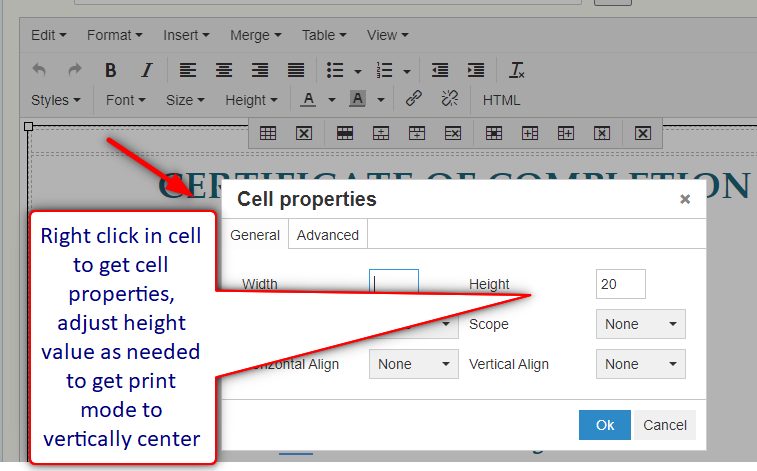Click the insert link icon

414,99
